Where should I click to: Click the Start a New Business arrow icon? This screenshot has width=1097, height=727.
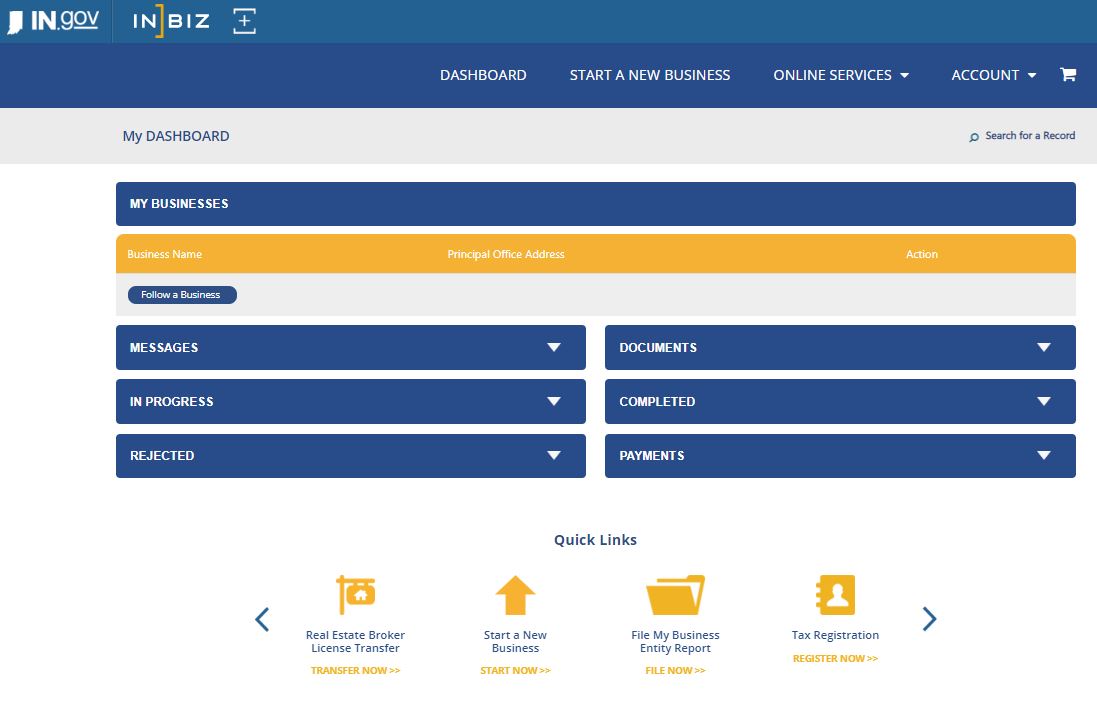pos(515,595)
